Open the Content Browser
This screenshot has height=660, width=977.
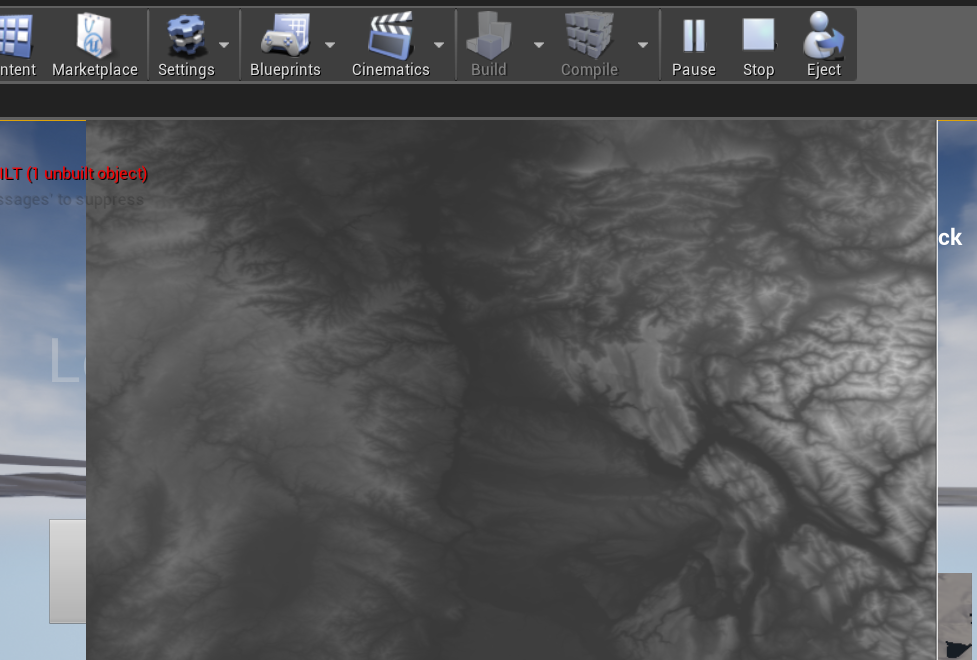point(14,40)
